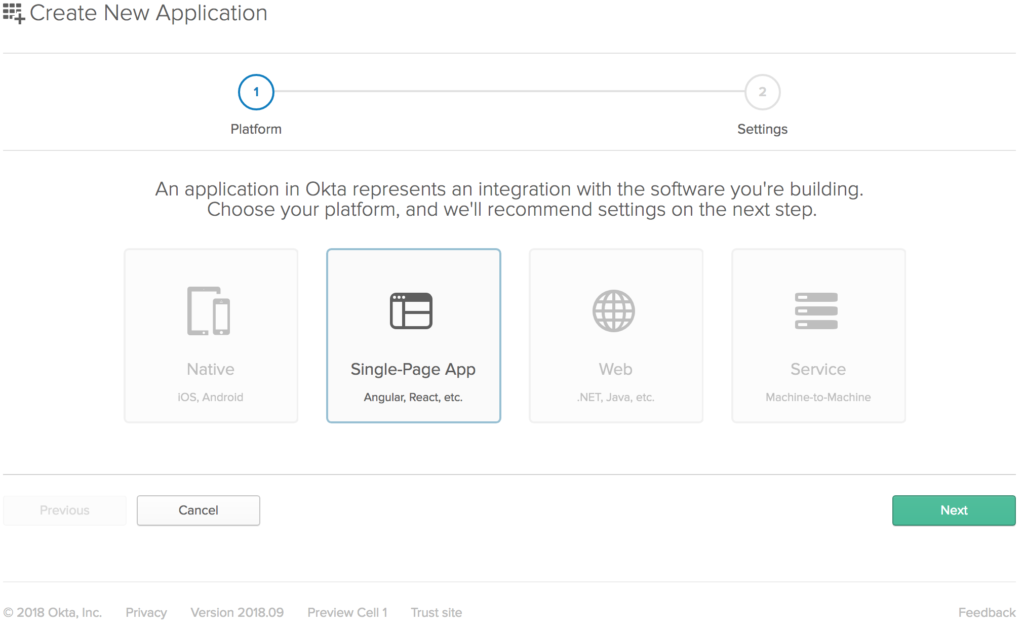
Task: Click the Cancel button
Action: [x=198, y=510]
